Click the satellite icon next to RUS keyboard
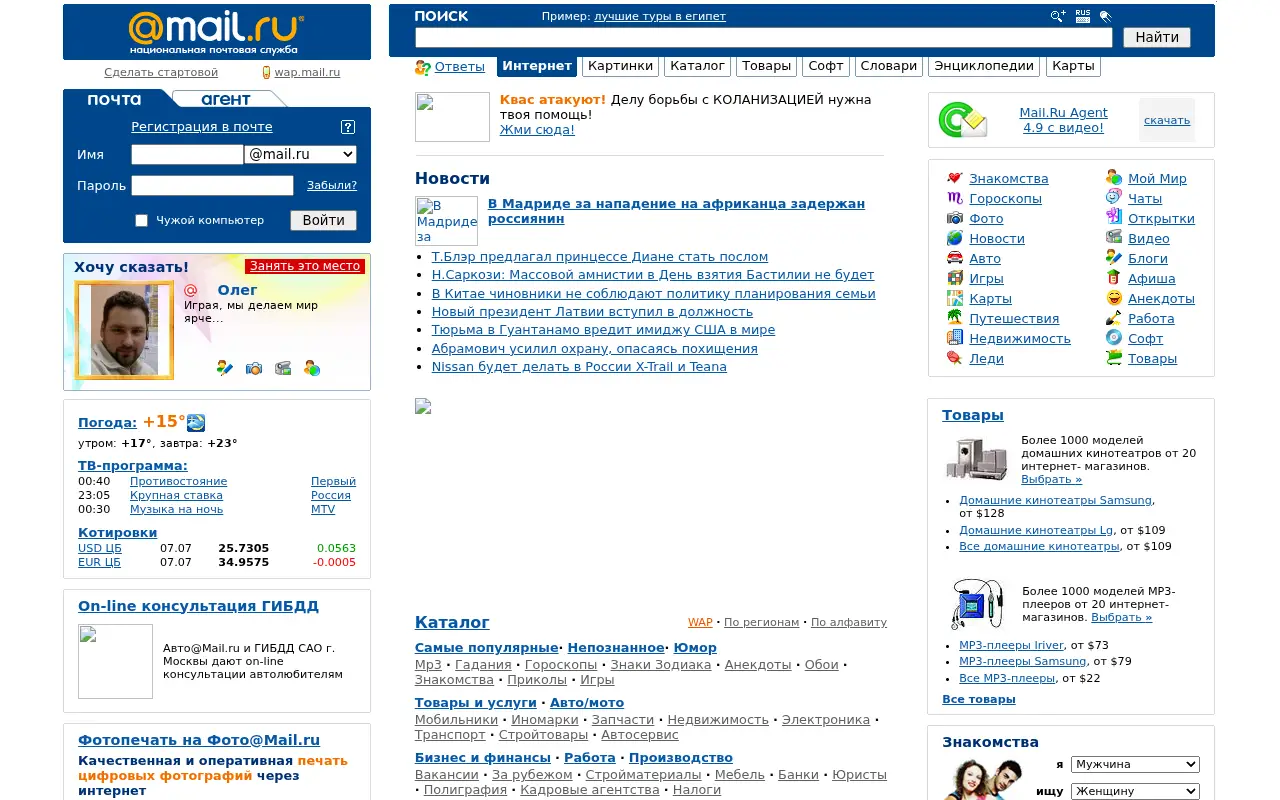Image resolution: width=1280 pixels, height=800 pixels. (x=1106, y=16)
